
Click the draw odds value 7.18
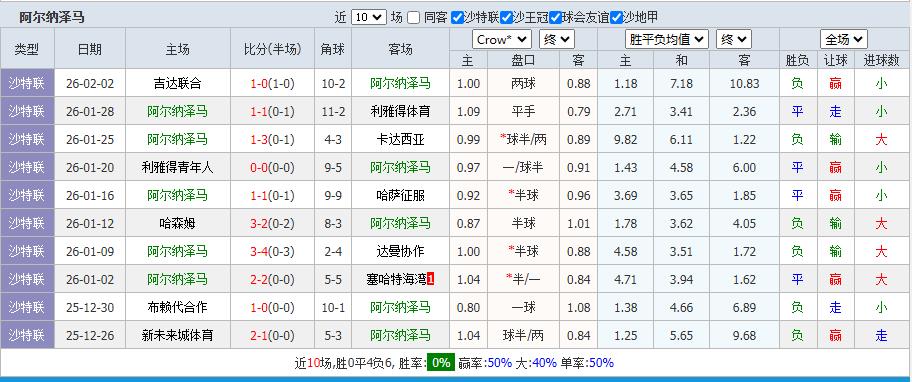[x=681, y=84]
